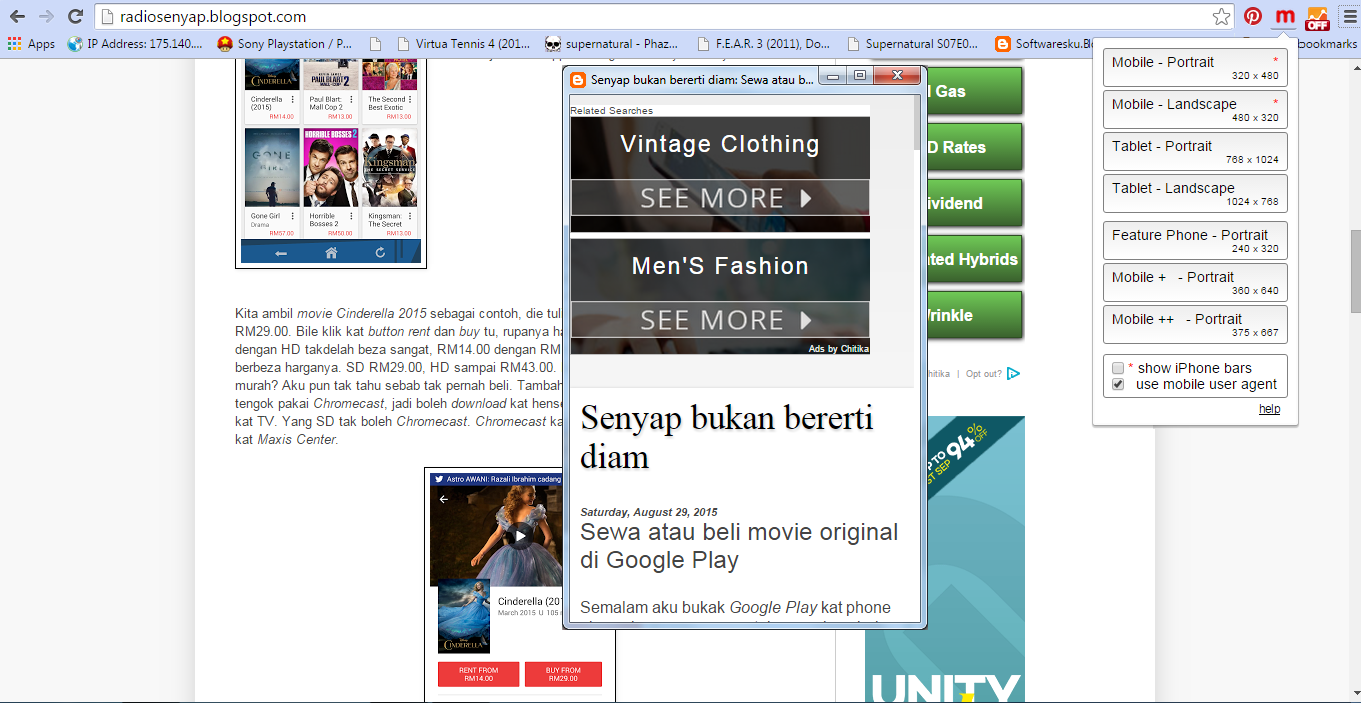Open the Pinterest extension icon
This screenshot has width=1361, height=703.
coord(1253,17)
